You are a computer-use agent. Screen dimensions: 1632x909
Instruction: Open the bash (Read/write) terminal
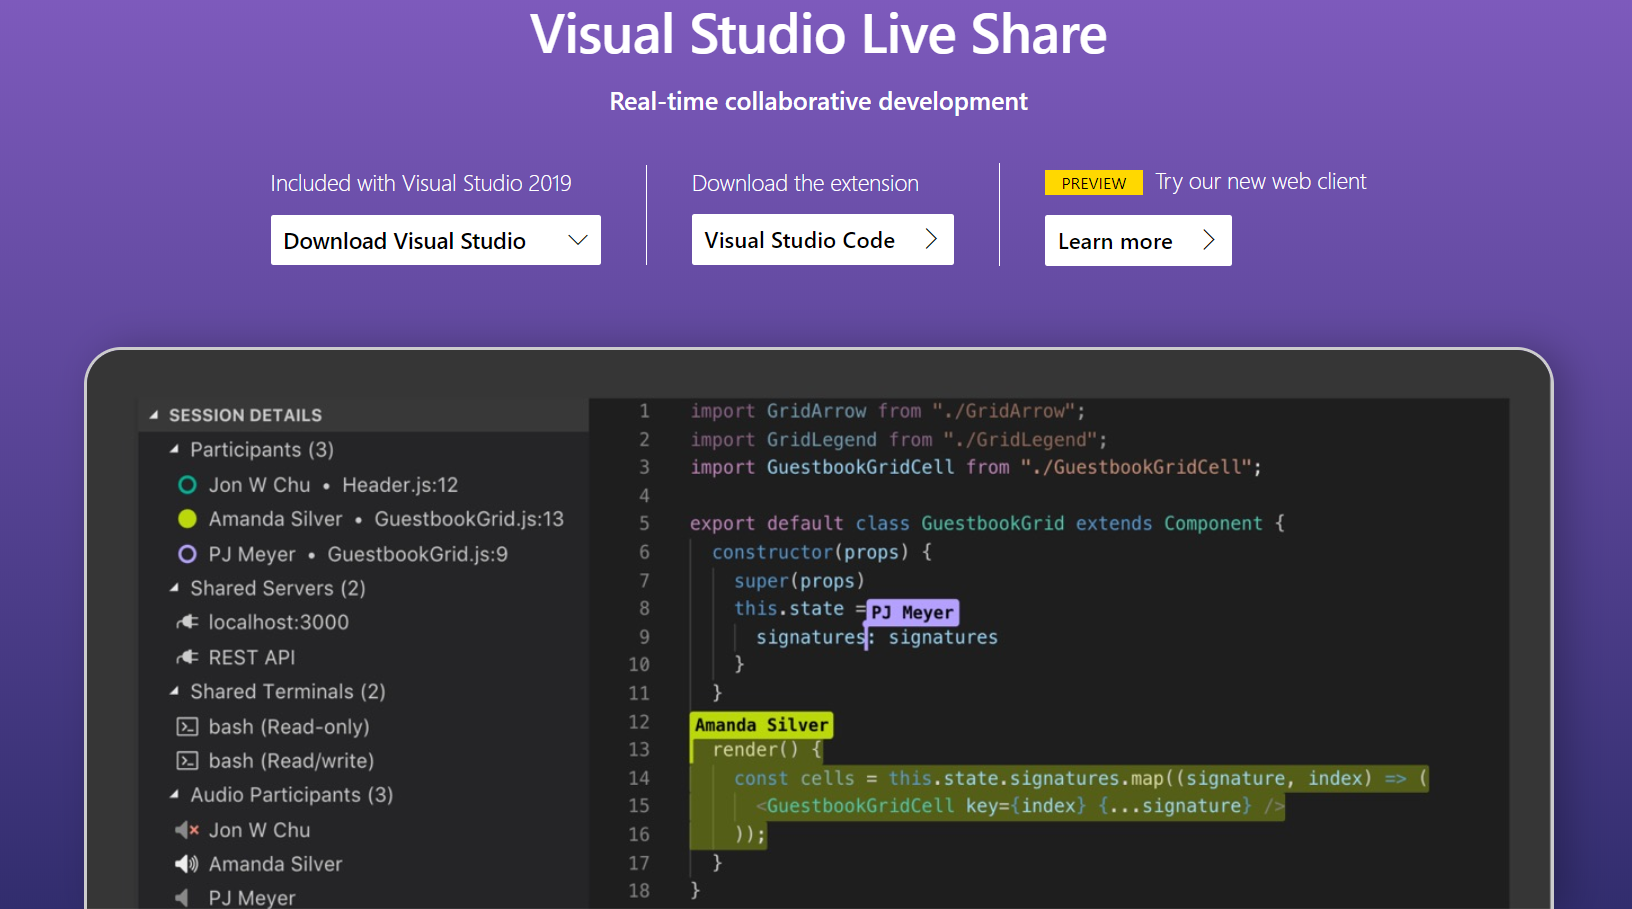pos(364,761)
